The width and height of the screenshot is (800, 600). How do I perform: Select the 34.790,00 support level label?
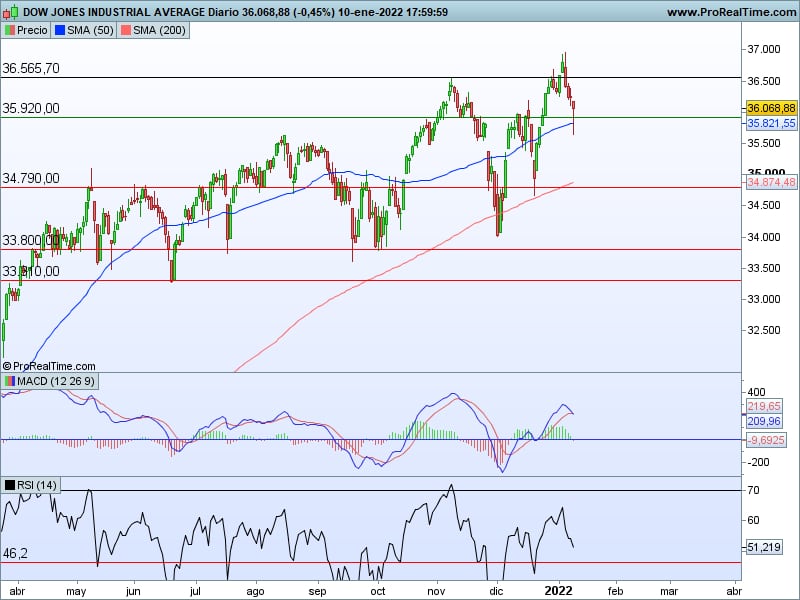click(x=31, y=178)
